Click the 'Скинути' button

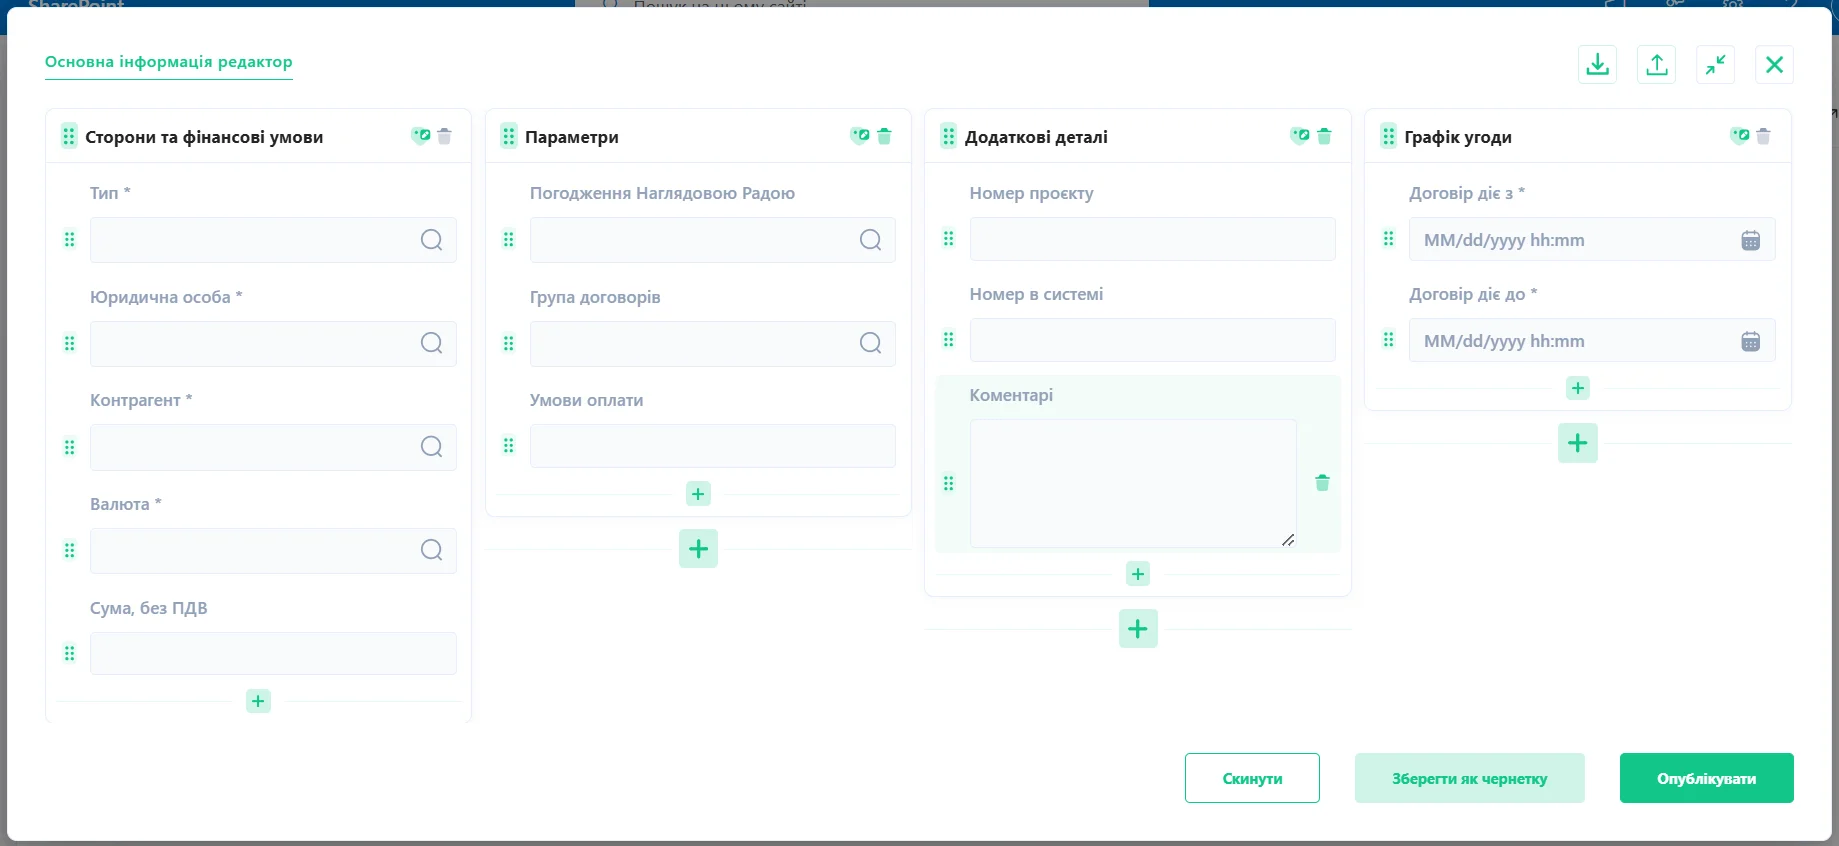coord(1252,778)
